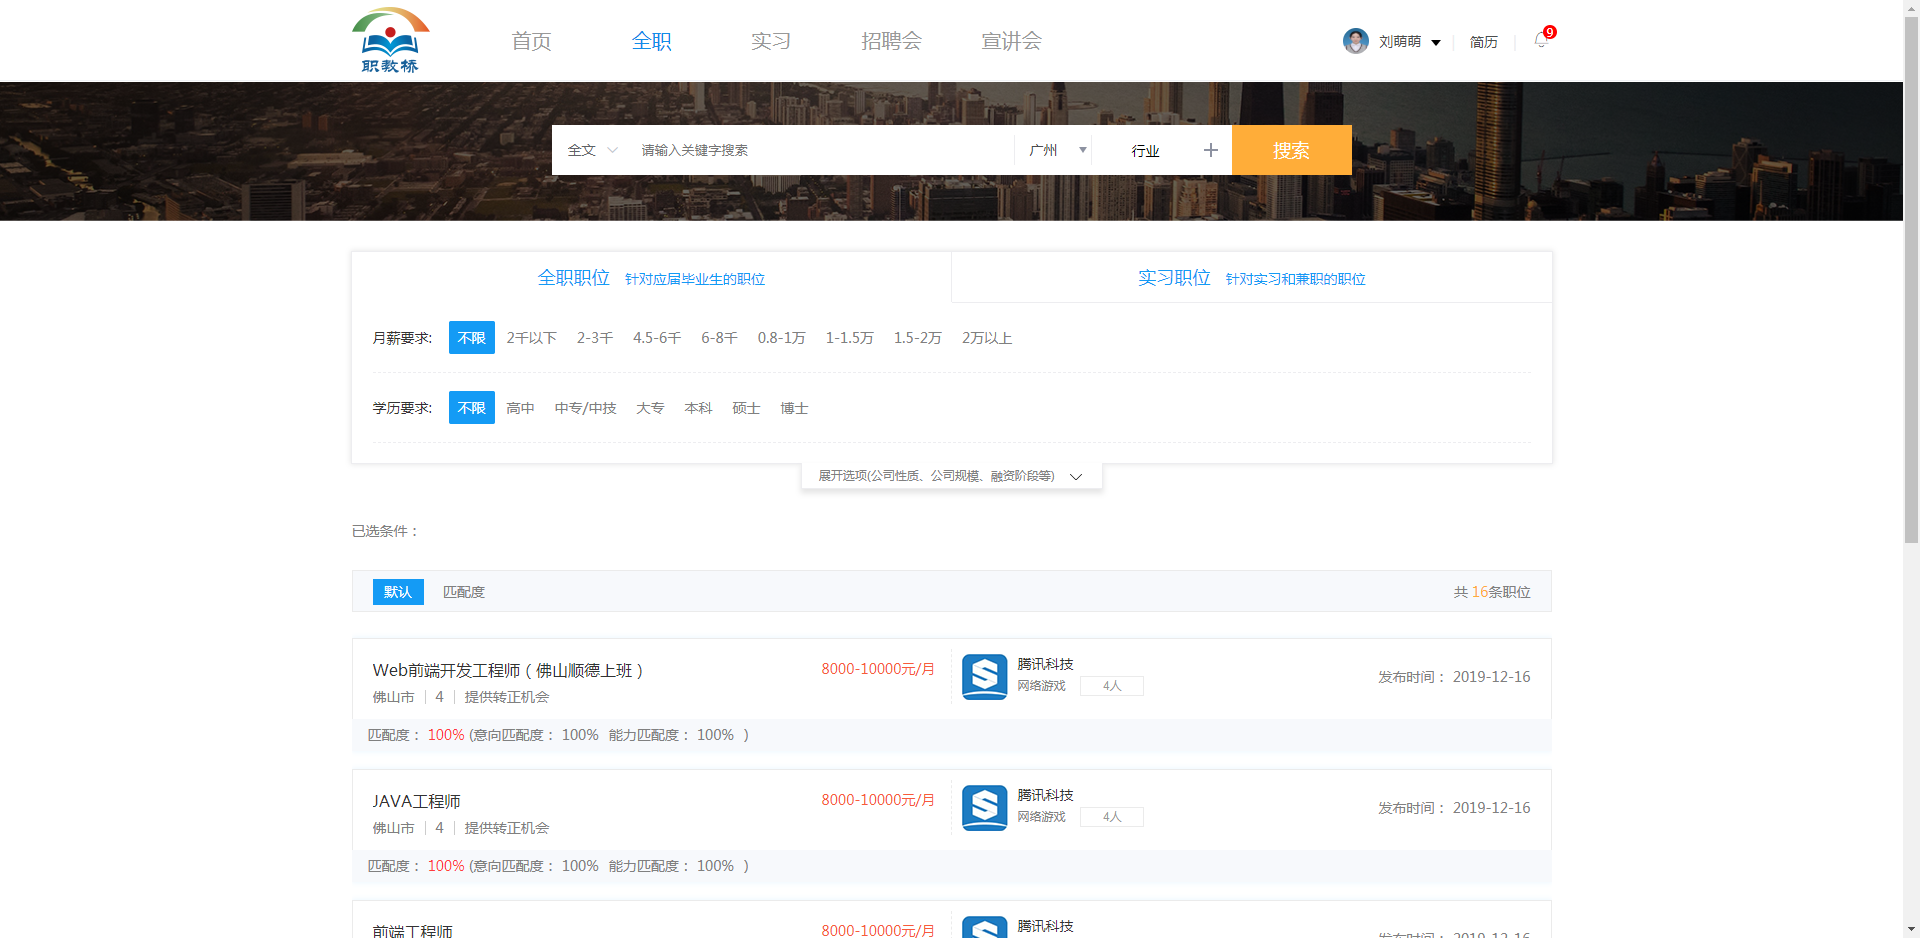This screenshot has width=1920, height=938.
Task: Select salary 1.5-2万 option
Action: click(917, 338)
